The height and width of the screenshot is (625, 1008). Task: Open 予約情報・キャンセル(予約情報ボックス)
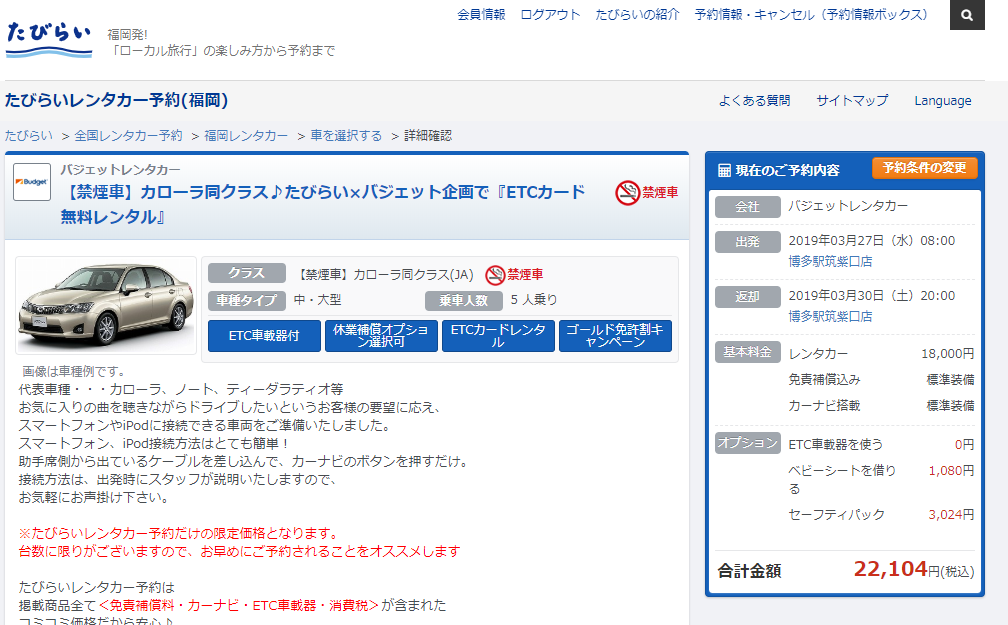[x=811, y=14]
